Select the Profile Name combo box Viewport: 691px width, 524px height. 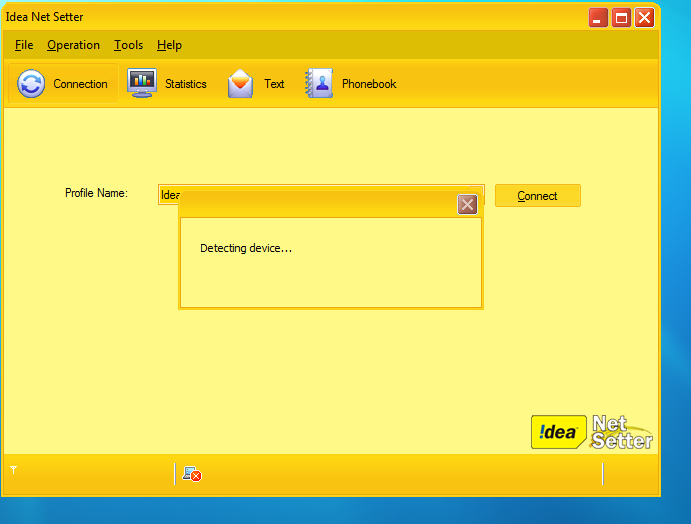[x=321, y=194]
